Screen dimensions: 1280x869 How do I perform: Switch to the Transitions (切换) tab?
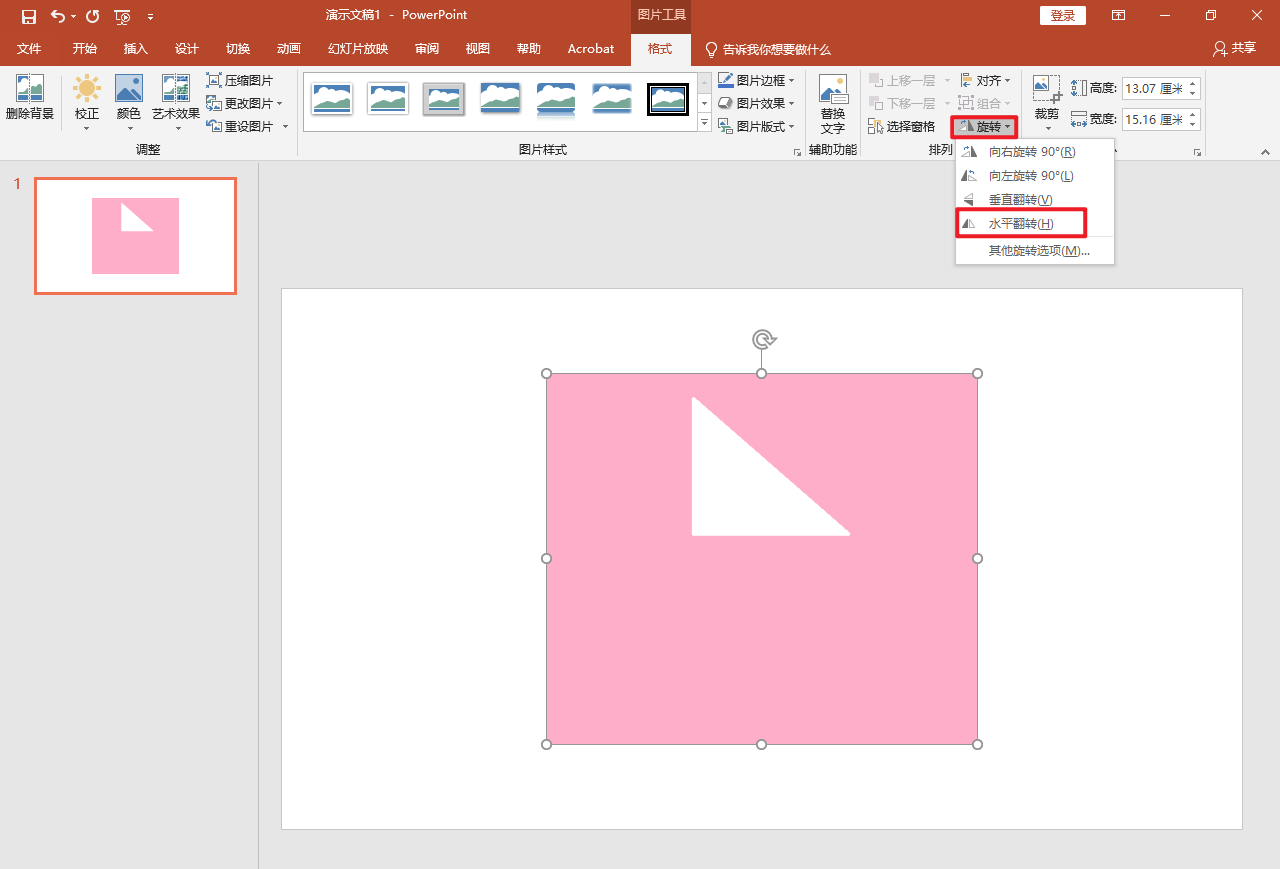[x=238, y=49]
